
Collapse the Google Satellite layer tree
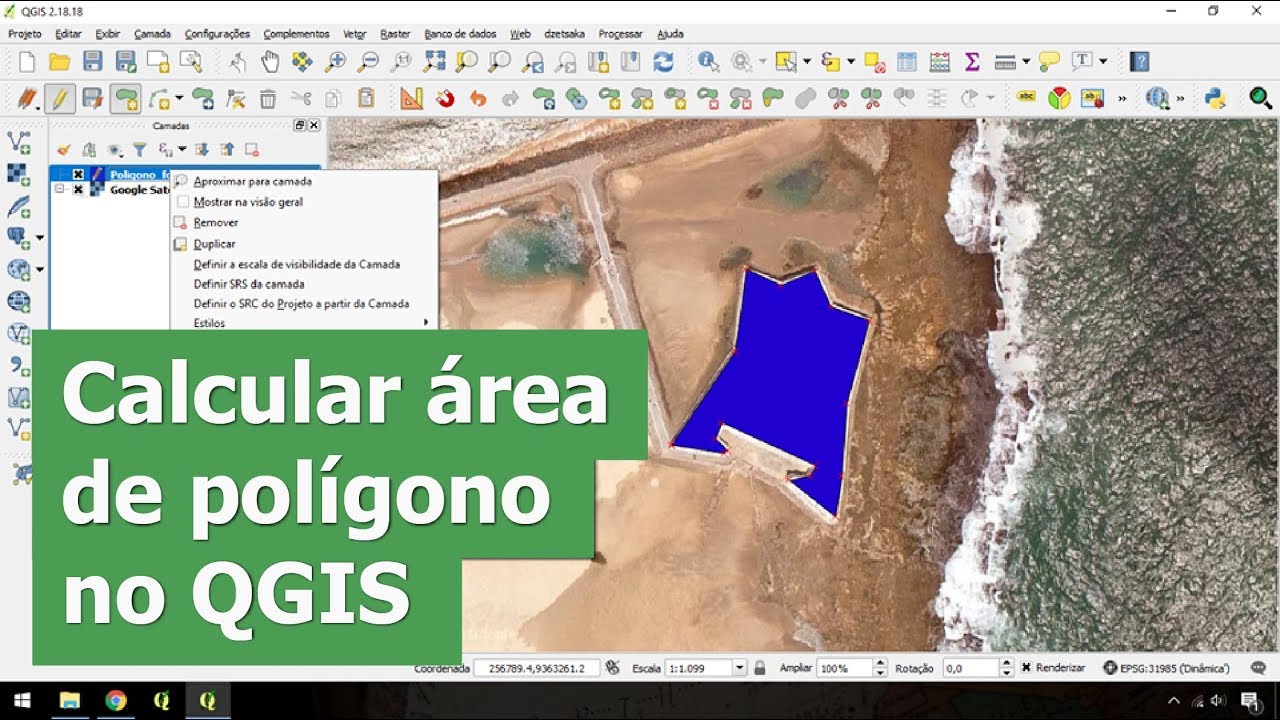(x=60, y=190)
